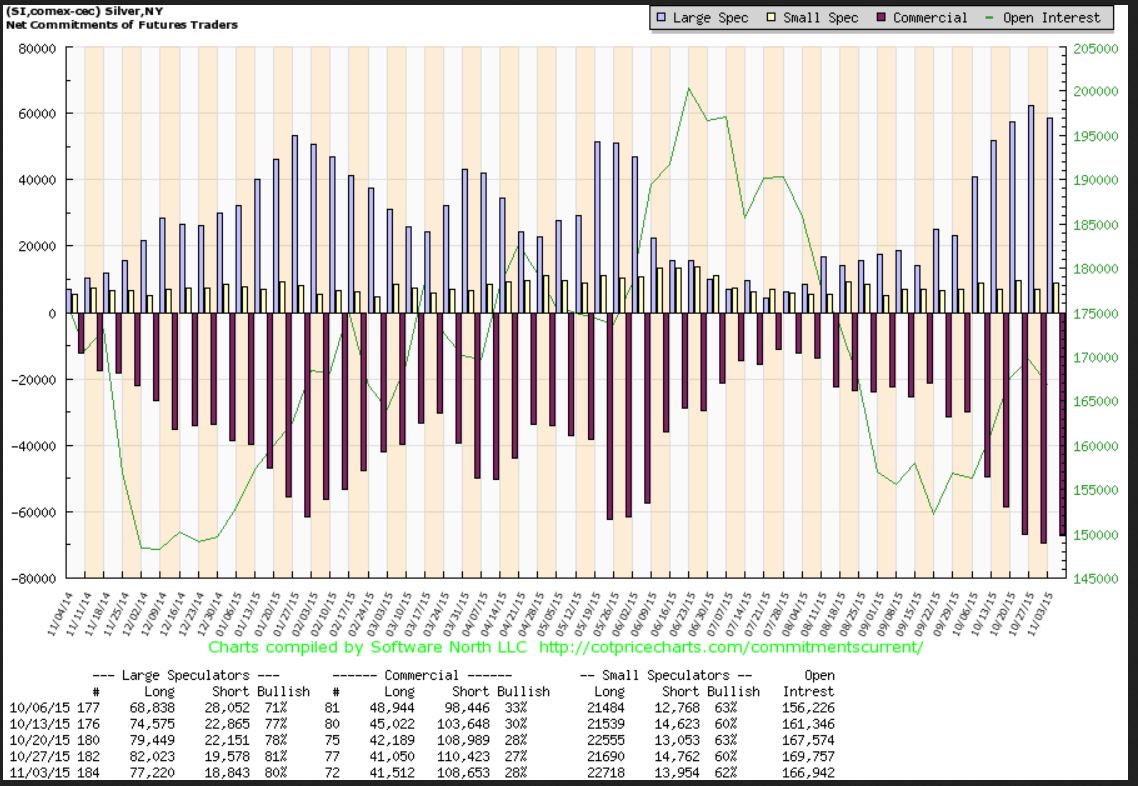Image resolution: width=1138 pixels, height=786 pixels.
Task: Select the Open Interest legend label
Action: point(1051,18)
